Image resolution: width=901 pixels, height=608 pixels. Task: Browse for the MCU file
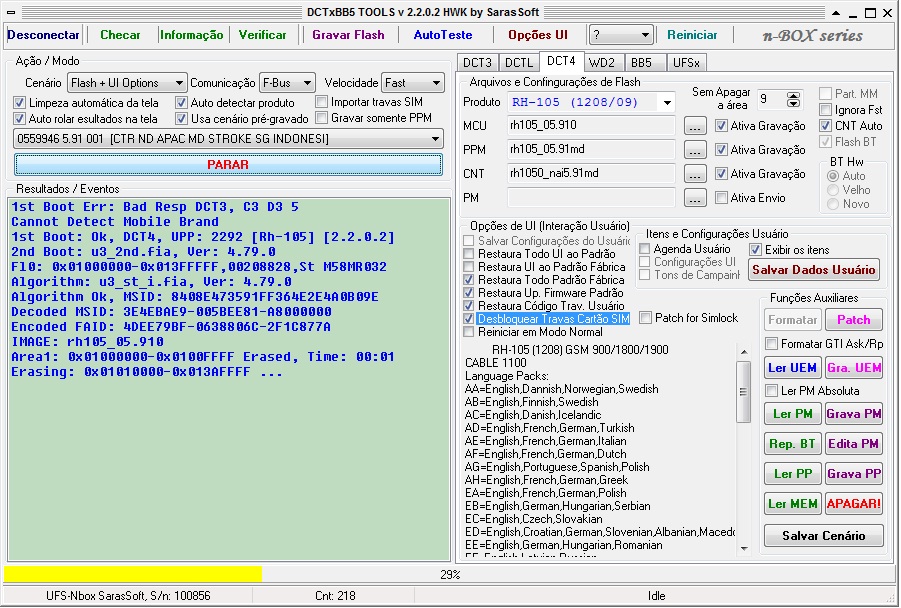695,126
